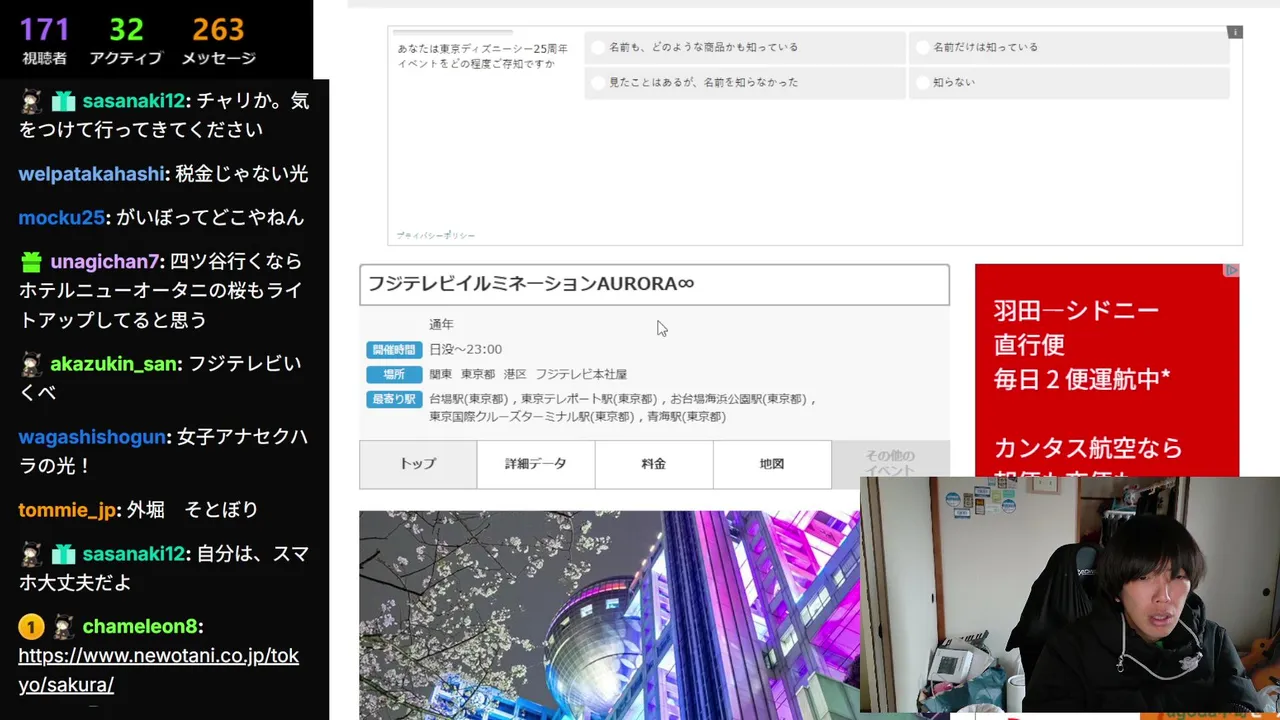This screenshot has width=1280, height=720.
Task: Click the number 1 badge beside chameleon8
Action: pyautogui.click(x=31, y=627)
